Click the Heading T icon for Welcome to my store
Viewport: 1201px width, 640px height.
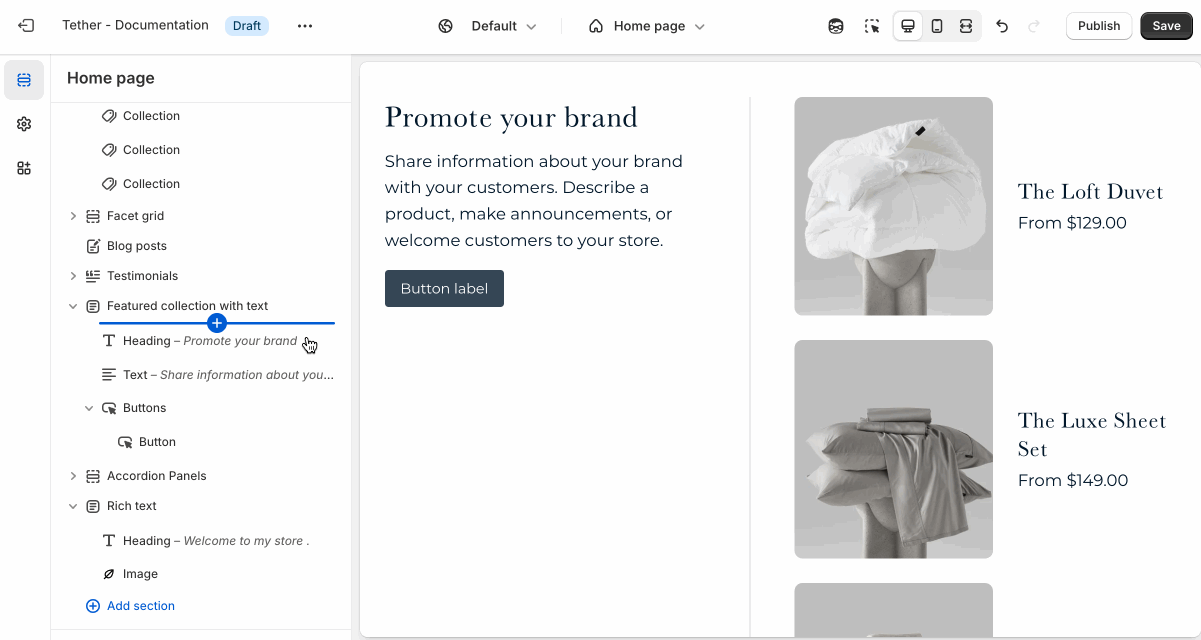[109, 541]
